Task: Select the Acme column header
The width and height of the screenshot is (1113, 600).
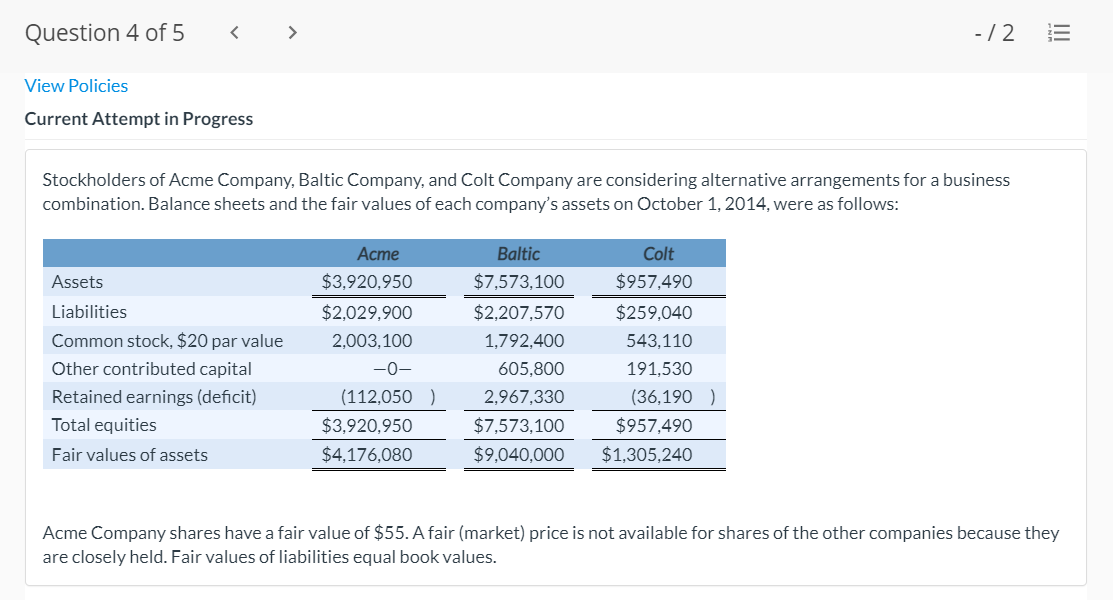Action: pos(378,254)
